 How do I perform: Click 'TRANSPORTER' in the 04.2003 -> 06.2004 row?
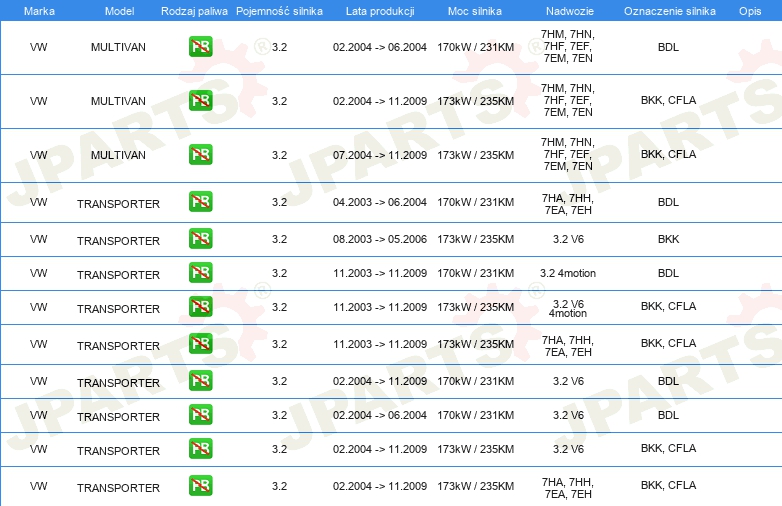coord(118,204)
